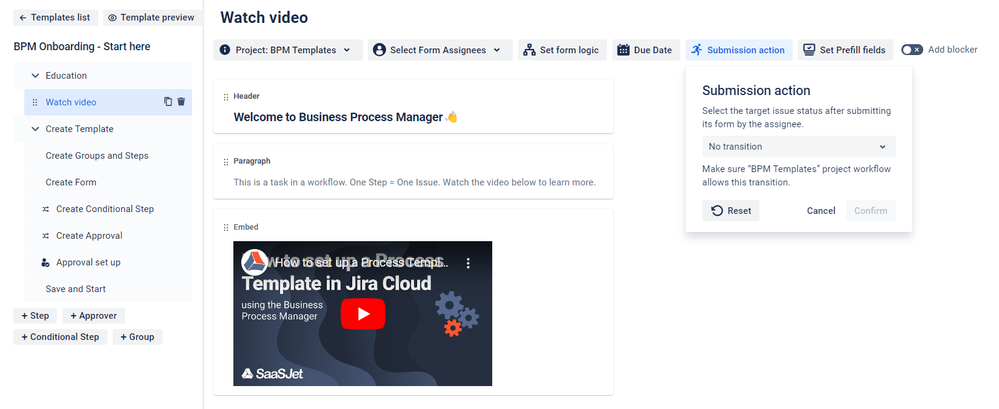The height and width of the screenshot is (409, 999).
Task: Play the embedded YouTube video
Action: (363, 314)
